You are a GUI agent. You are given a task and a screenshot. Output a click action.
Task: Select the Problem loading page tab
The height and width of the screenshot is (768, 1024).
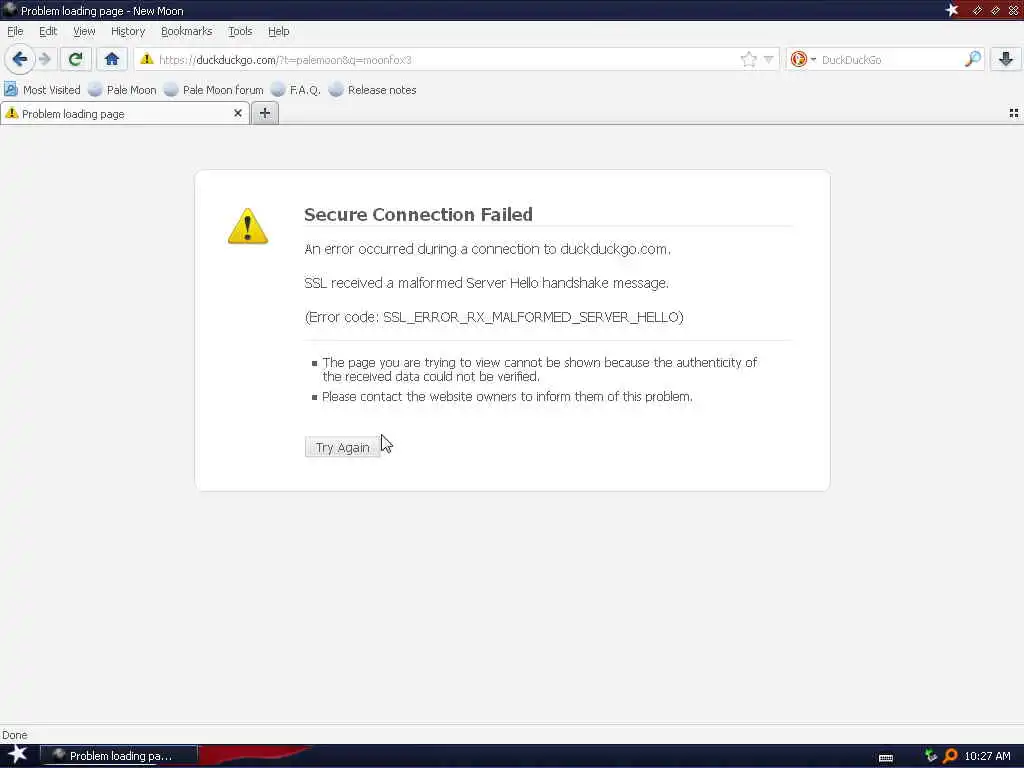click(x=124, y=114)
